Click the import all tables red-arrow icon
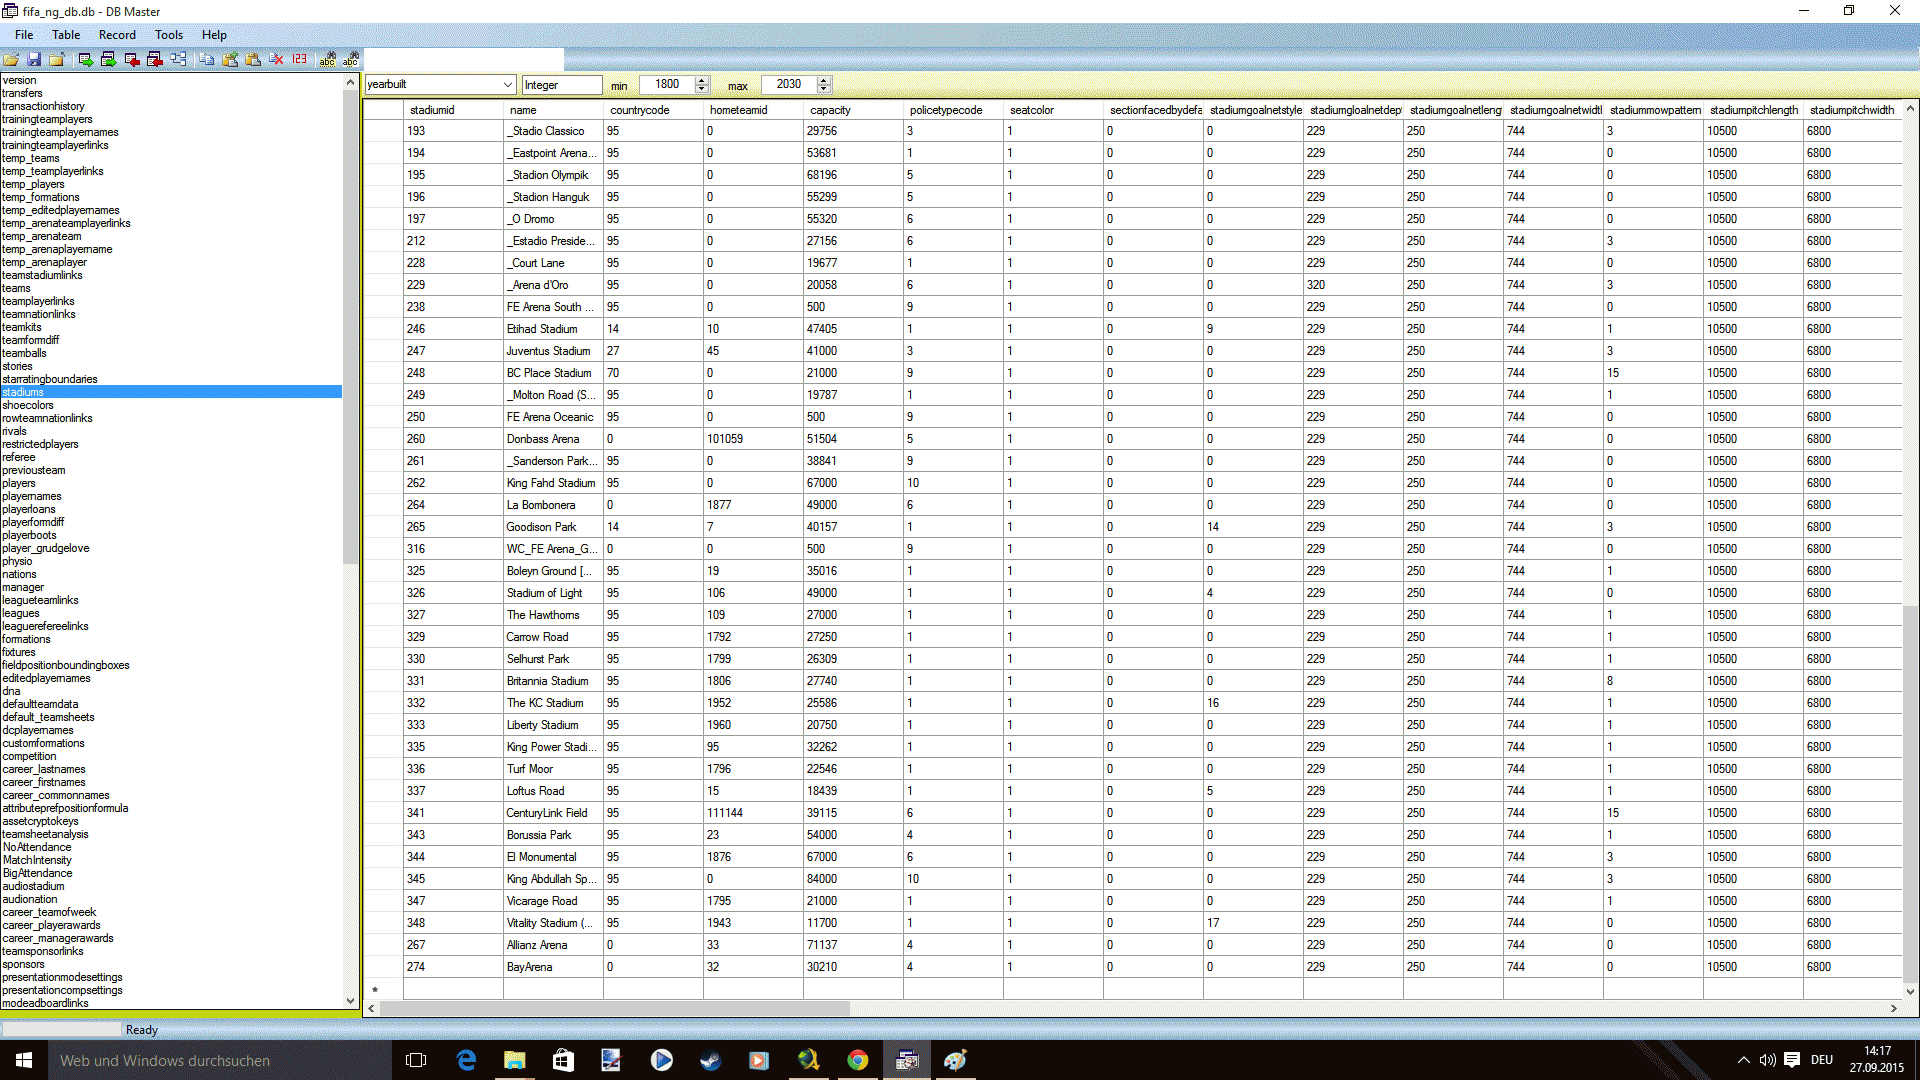The image size is (1920, 1080). (x=155, y=60)
